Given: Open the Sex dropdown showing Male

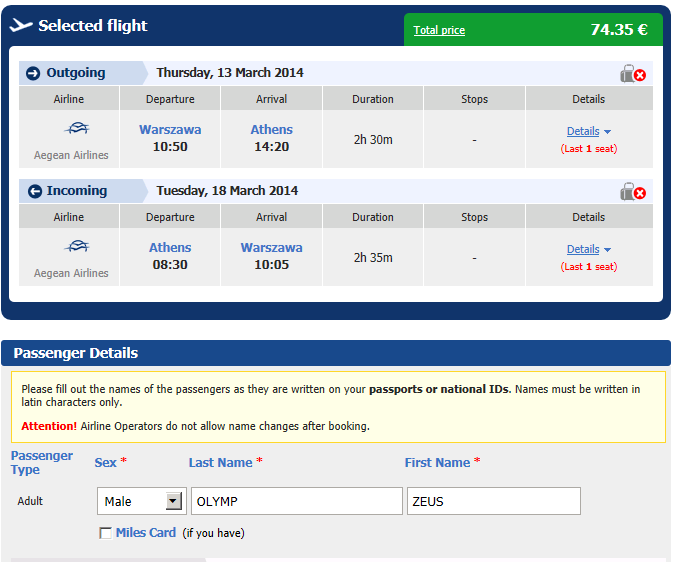Looking at the screenshot, I should 141,501.
